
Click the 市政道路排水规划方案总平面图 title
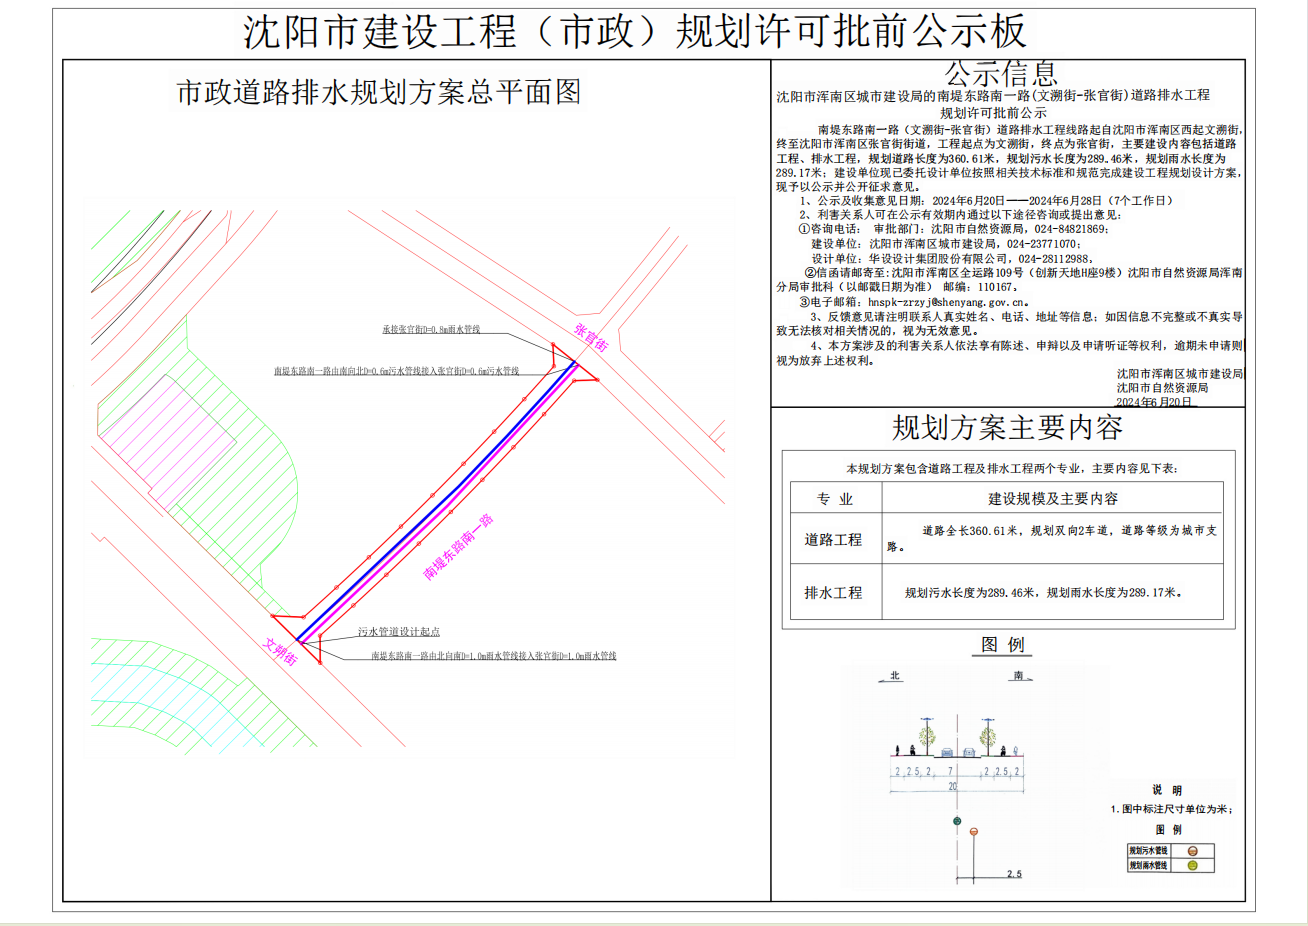(x=379, y=92)
